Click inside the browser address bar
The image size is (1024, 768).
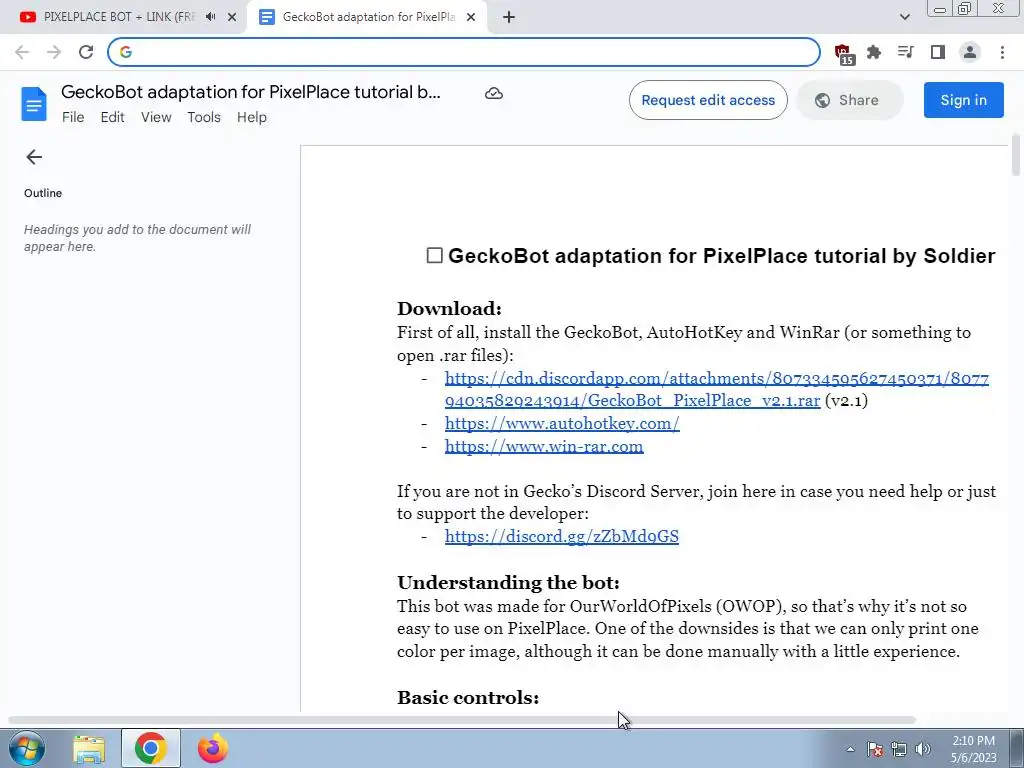pyautogui.click(x=464, y=52)
